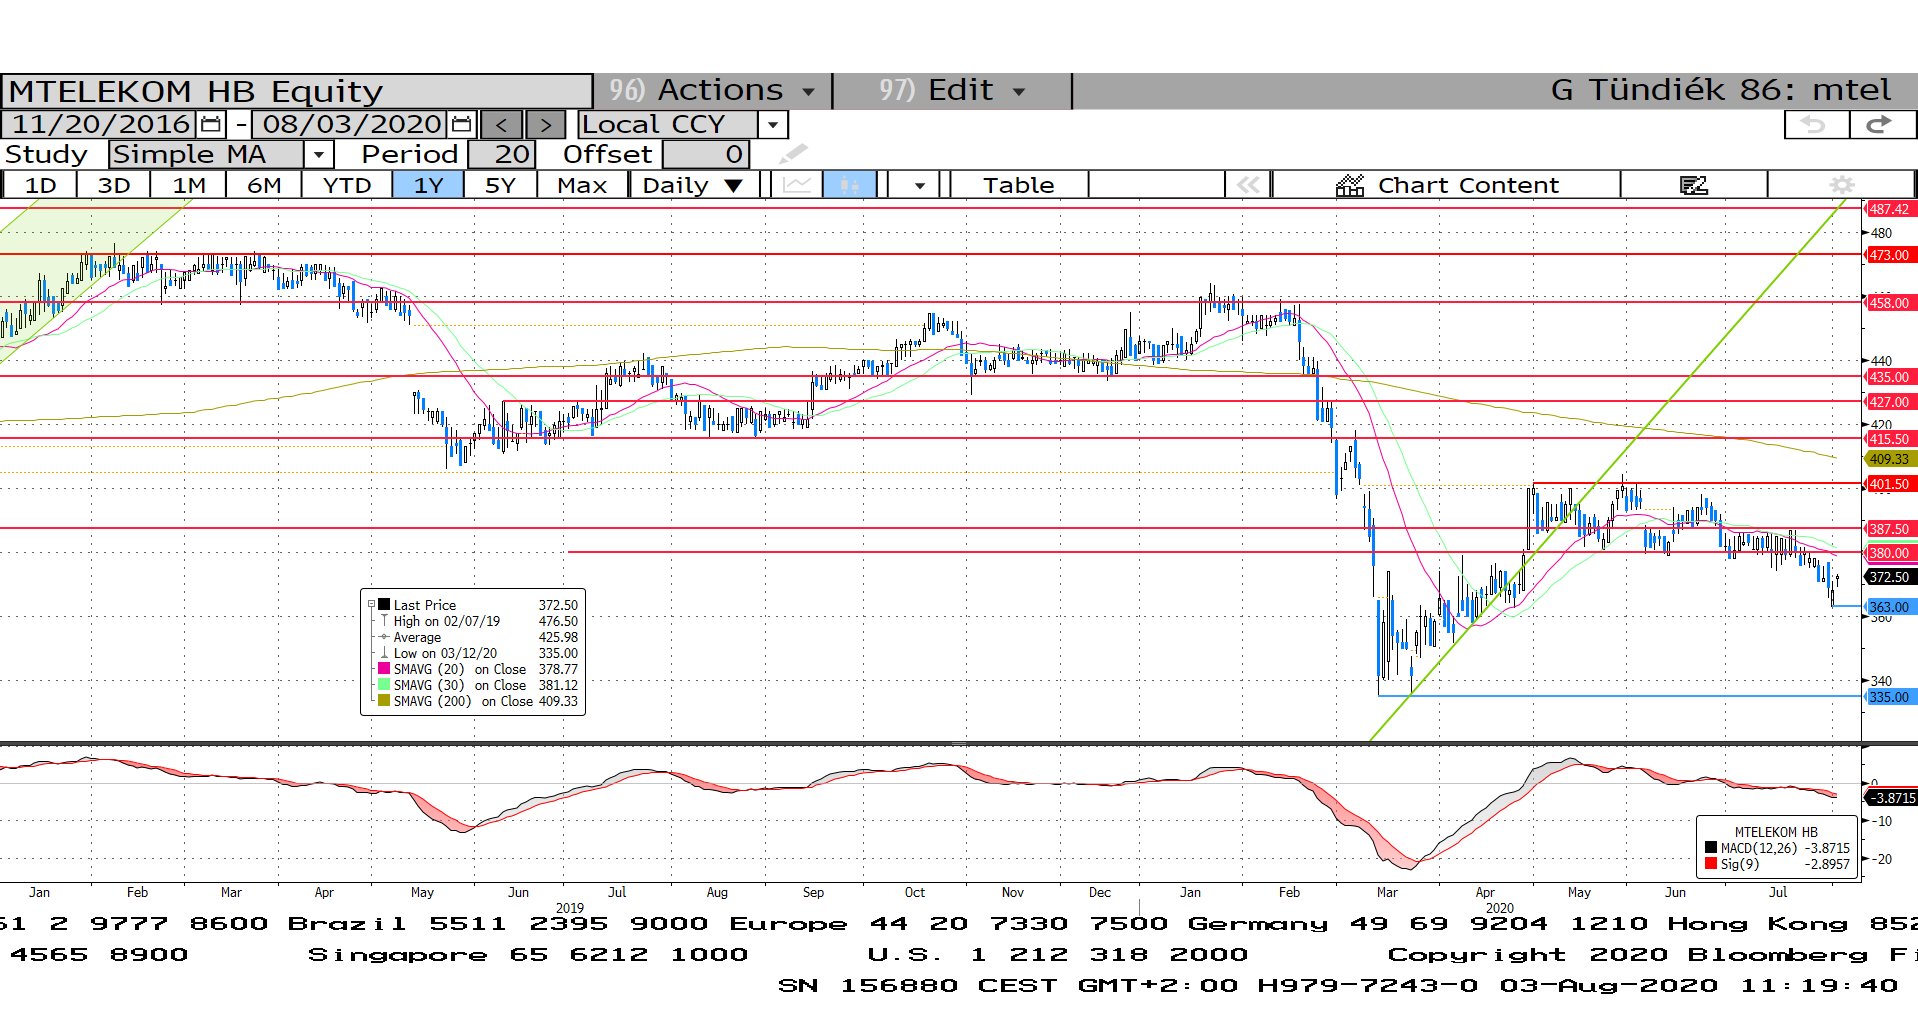Screen dimensions: 1918x1025
Task: Click the 427.00 price level label
Action: point(1890,402)
